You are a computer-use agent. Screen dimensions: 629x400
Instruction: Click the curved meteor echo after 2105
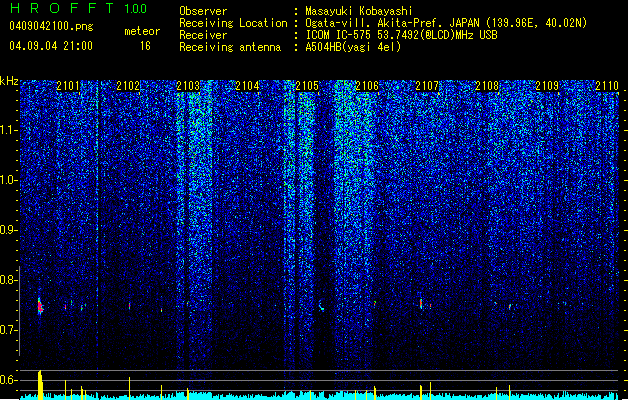(321, 306)
